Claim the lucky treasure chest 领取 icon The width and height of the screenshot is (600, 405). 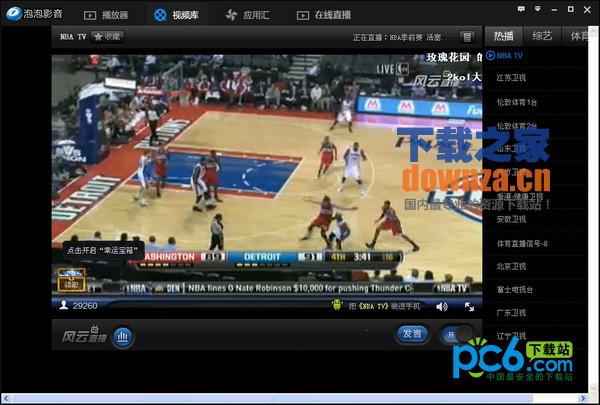click(71, 280)
